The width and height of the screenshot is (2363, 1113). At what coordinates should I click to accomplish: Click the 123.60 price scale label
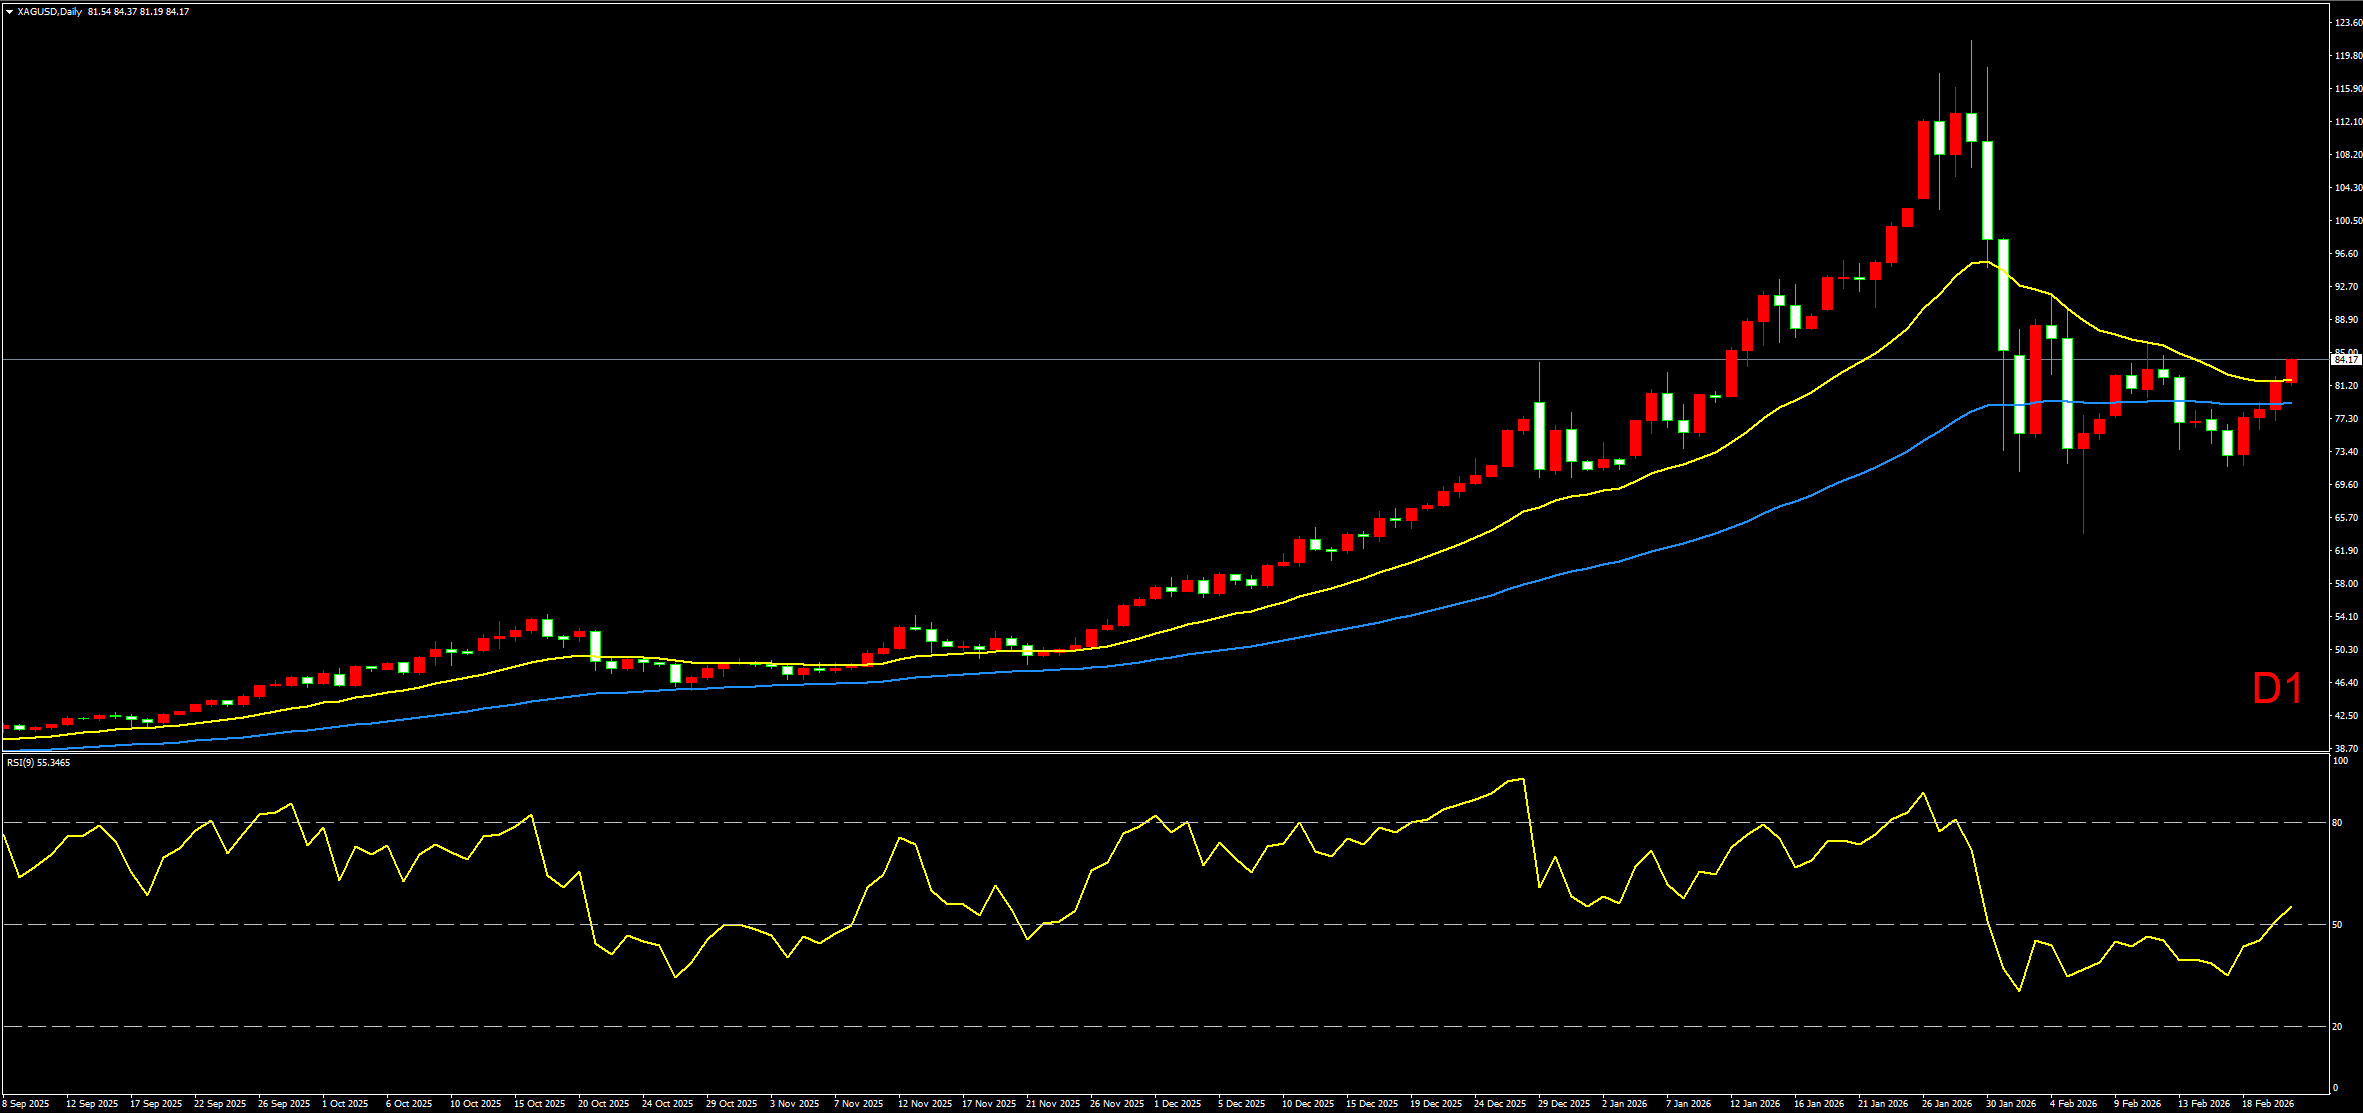(x=2346, y=23)
